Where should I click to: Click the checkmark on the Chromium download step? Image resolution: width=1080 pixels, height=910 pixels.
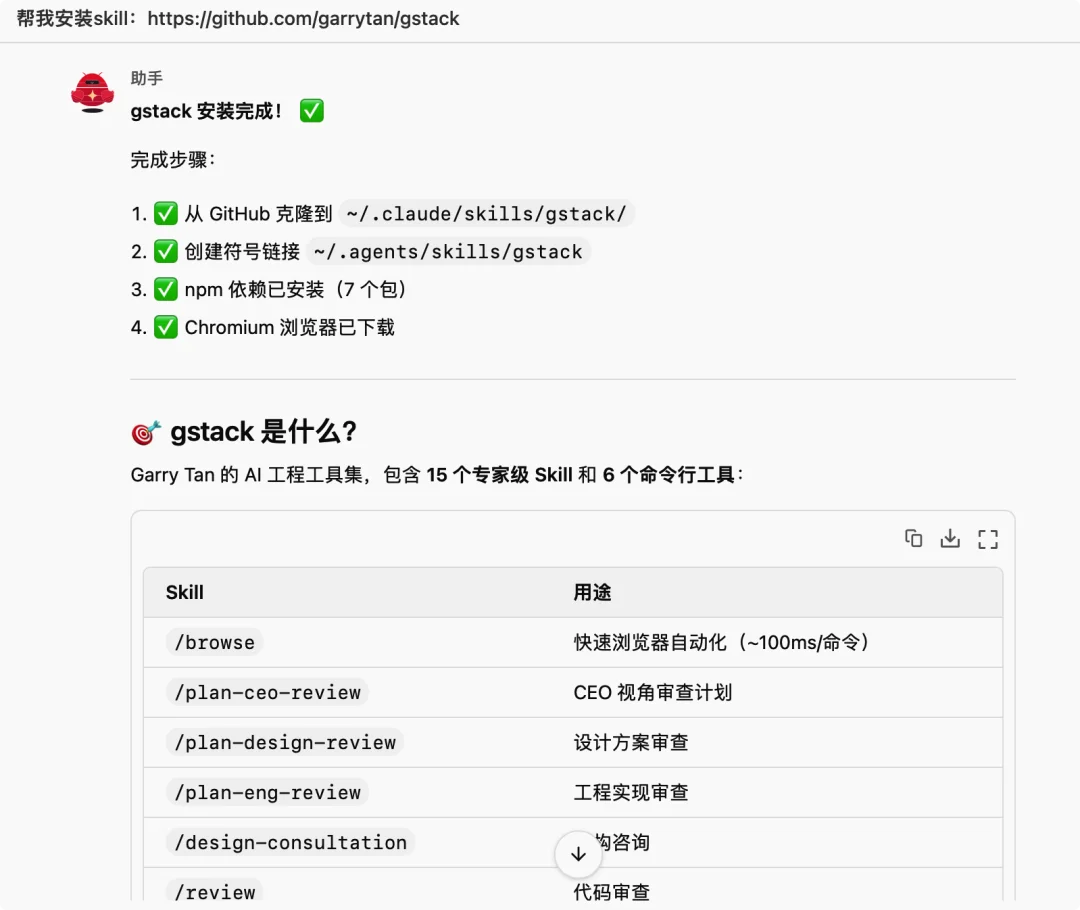[x=166, y=327]
